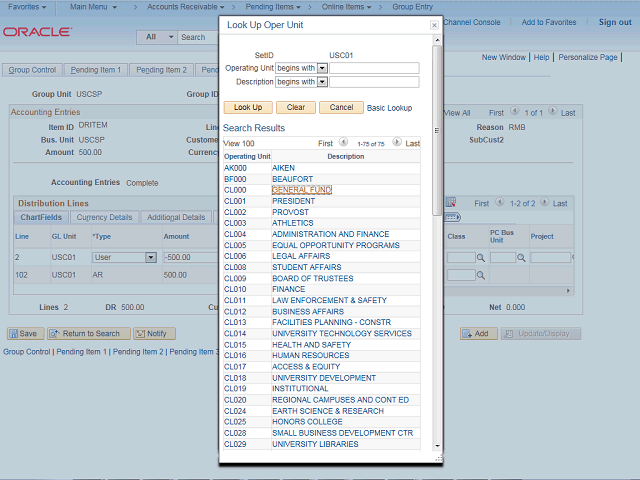Open the Basic Lookup link
This screenshot has height=480, width=640.
[x=389, y=108]
